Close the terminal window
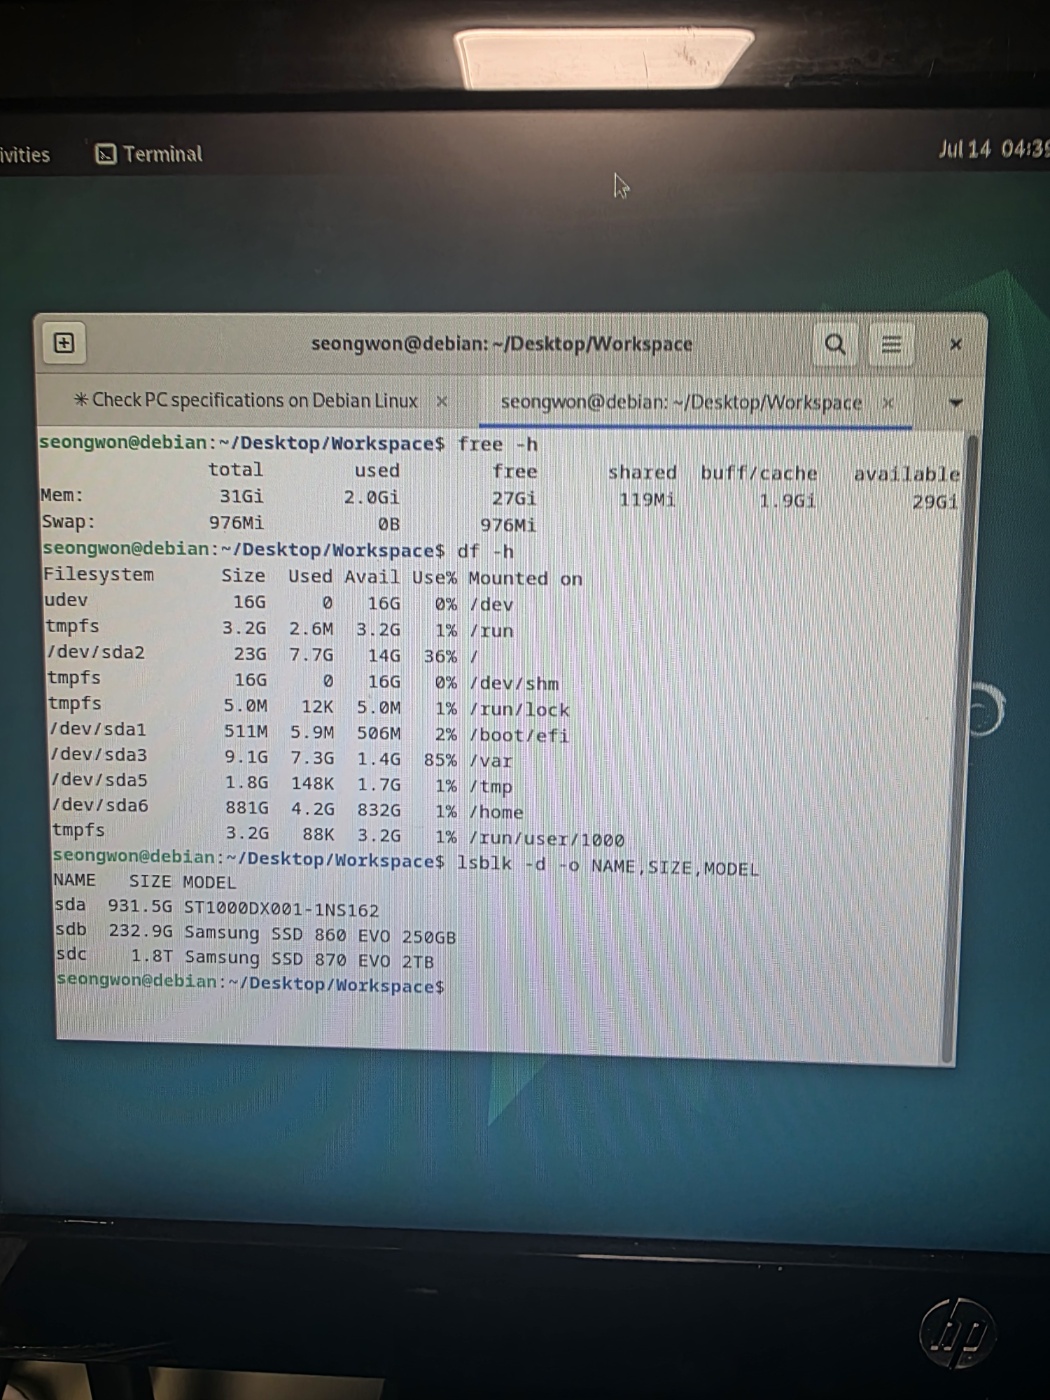1050x1400 pixels. [955, 345]
